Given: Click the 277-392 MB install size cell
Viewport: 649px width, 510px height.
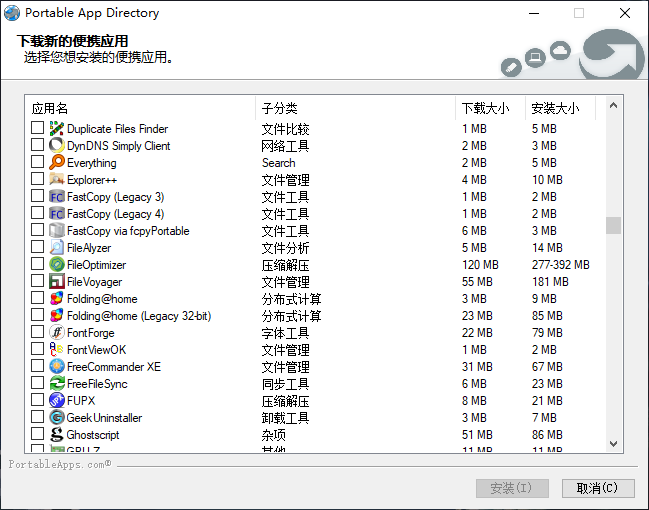Looking at the screenshot, I should click(560, 265).
